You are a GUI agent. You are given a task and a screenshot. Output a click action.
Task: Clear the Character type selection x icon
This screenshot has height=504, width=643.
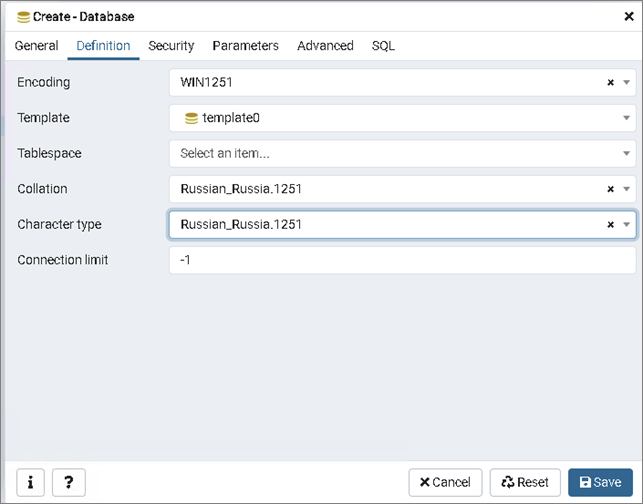(x=610, y=225)
